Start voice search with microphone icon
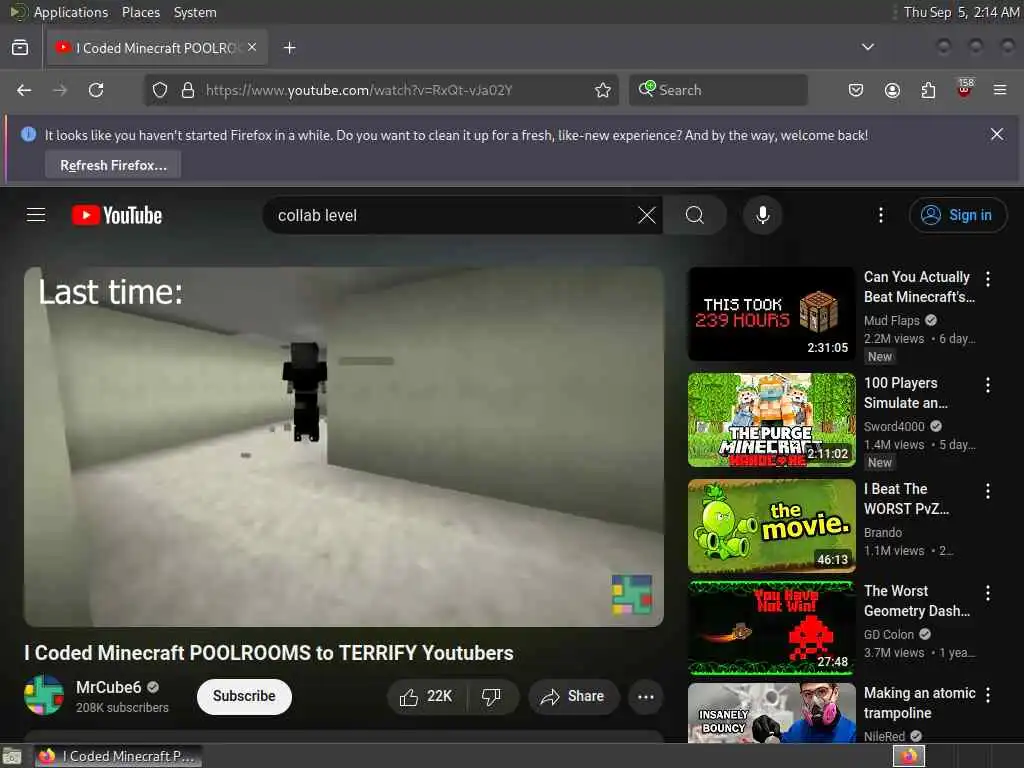1024x768 pixels. (x=762, y=215)
